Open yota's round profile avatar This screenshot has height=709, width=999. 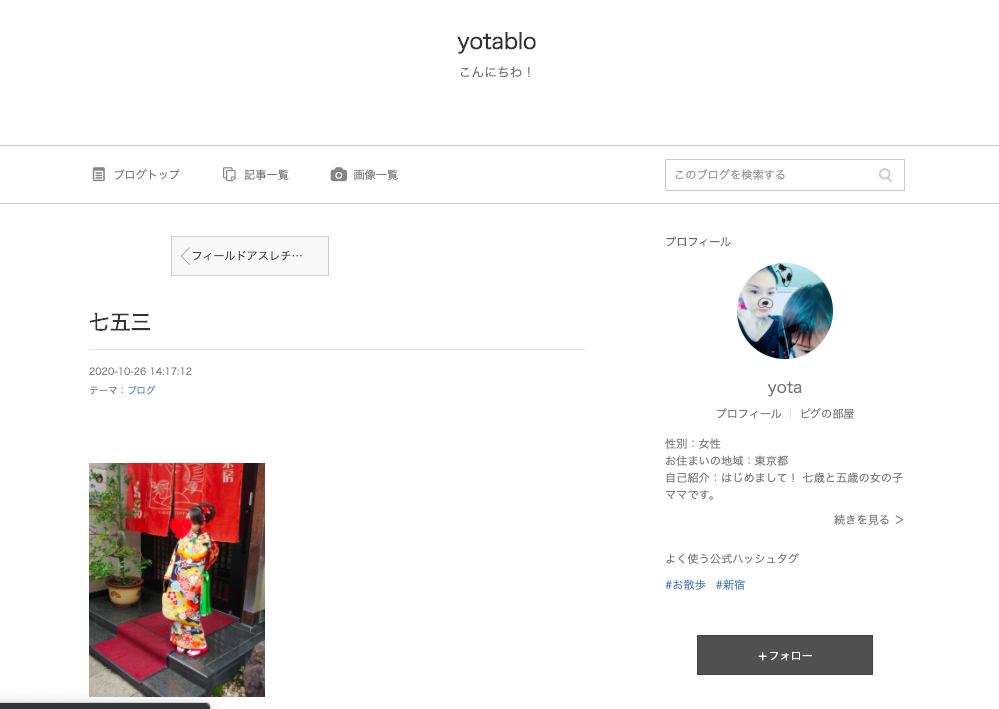point(784,311)
